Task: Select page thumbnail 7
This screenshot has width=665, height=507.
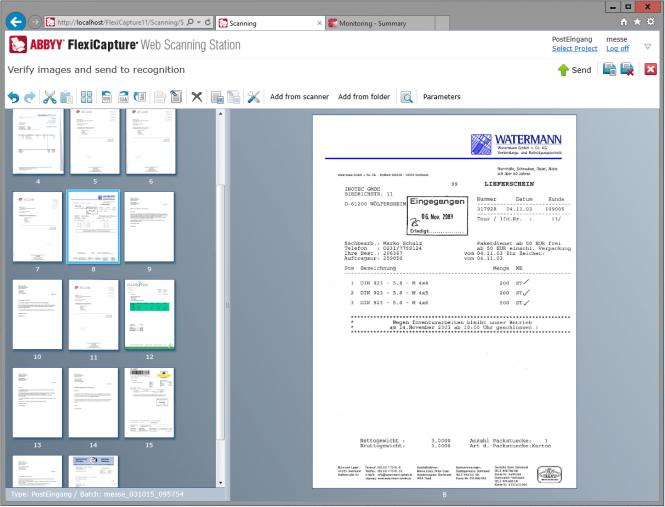Action: point(37,227)
